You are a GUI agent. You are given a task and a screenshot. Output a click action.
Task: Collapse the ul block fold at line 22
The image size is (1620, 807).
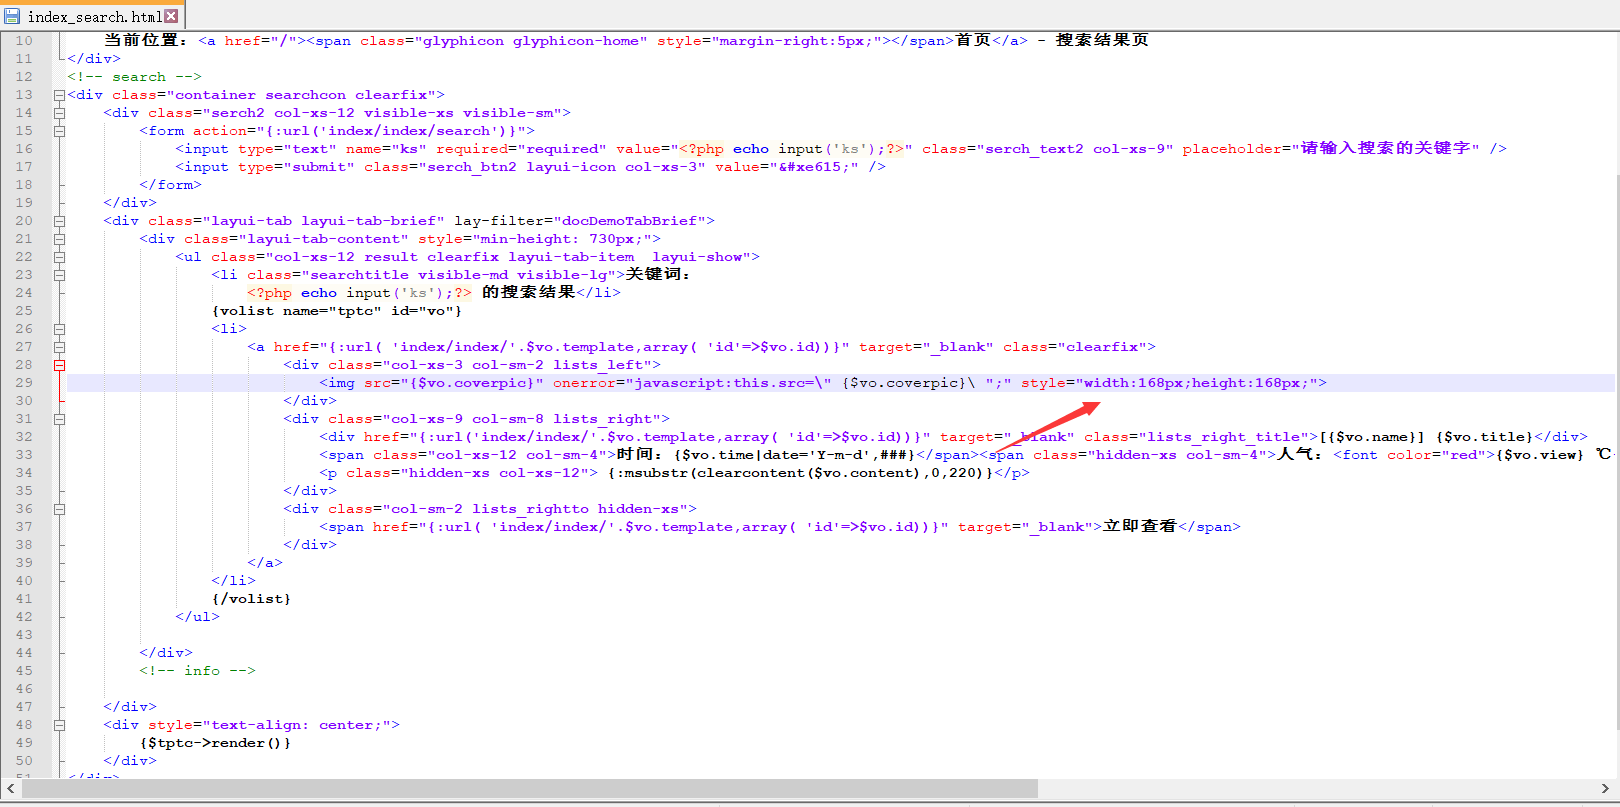59,257
